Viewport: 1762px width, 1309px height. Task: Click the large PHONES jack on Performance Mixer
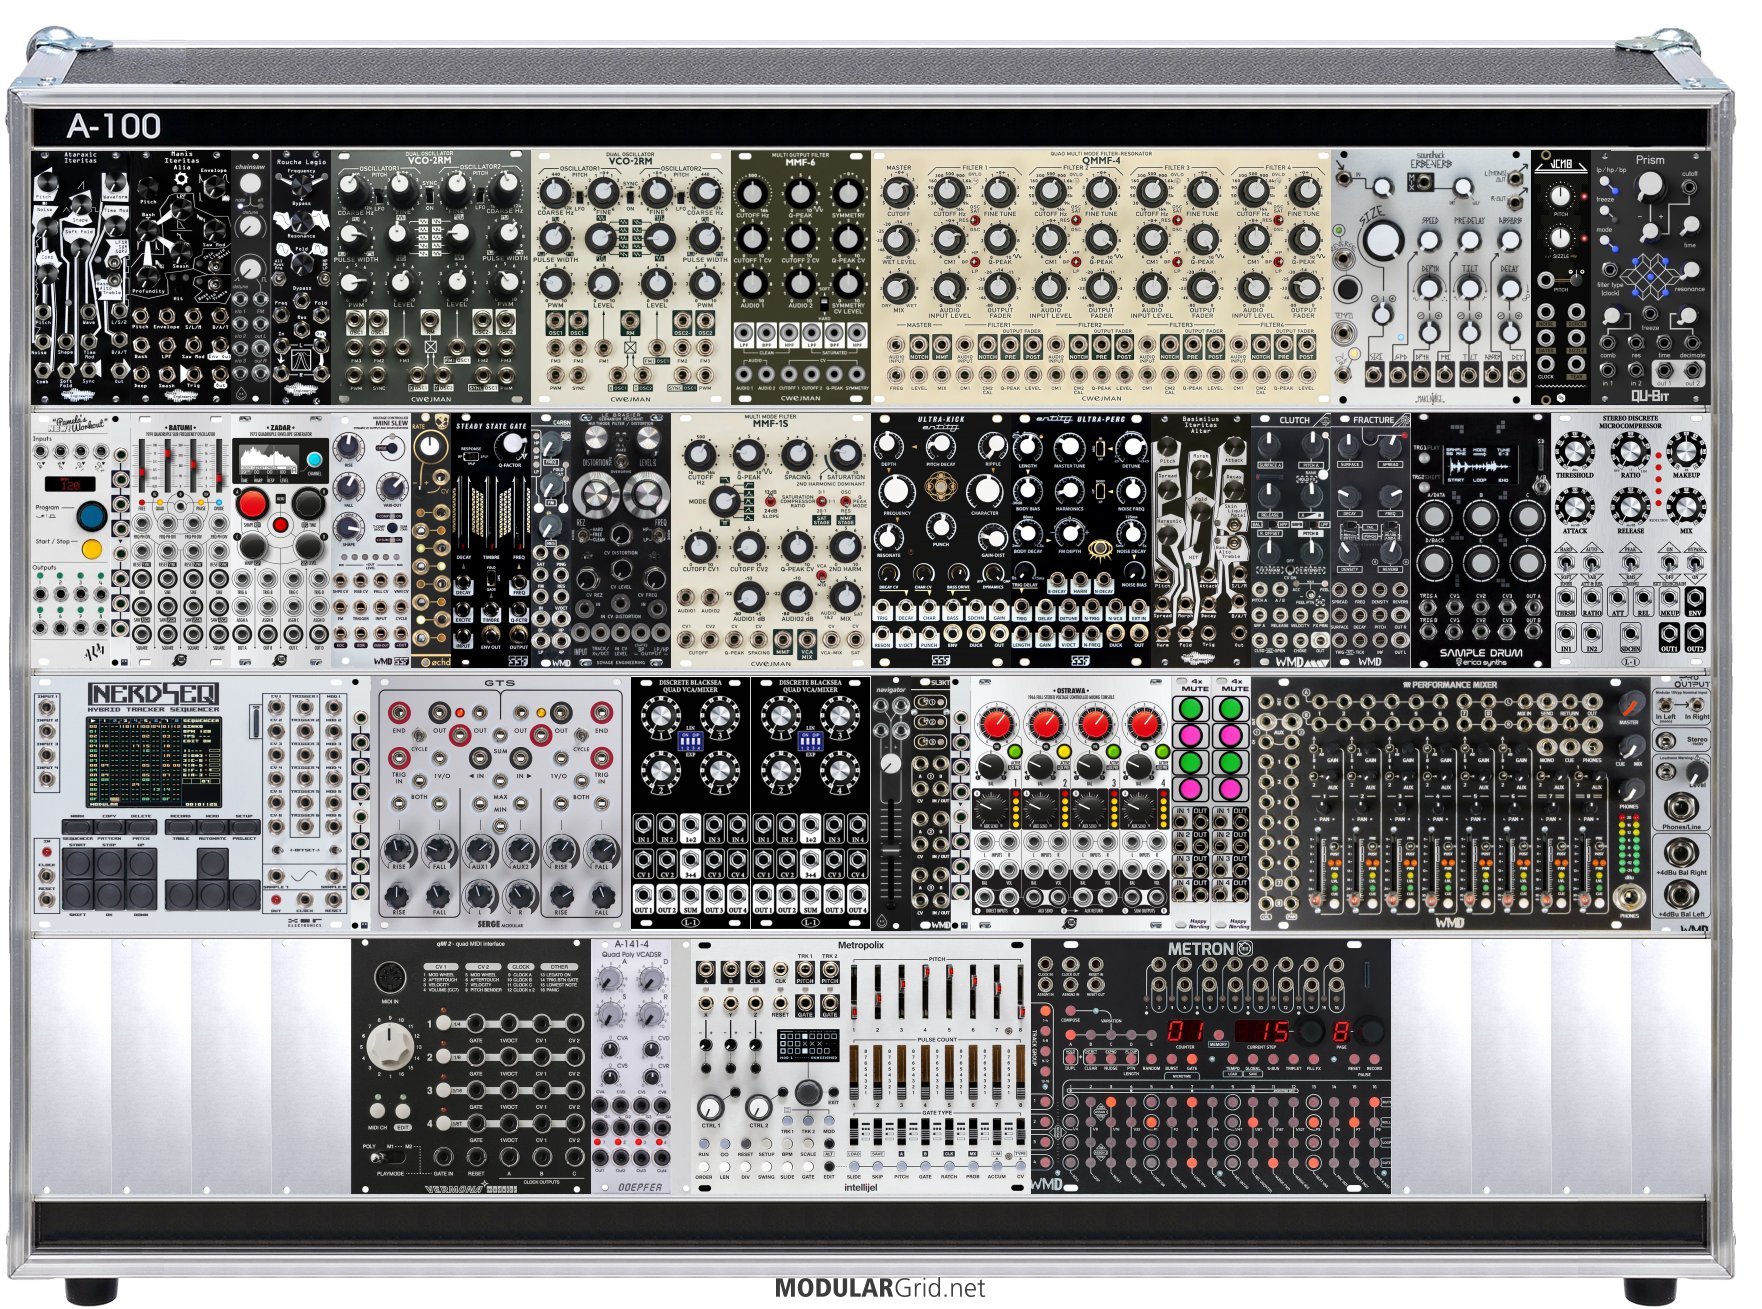point(1630,896)
